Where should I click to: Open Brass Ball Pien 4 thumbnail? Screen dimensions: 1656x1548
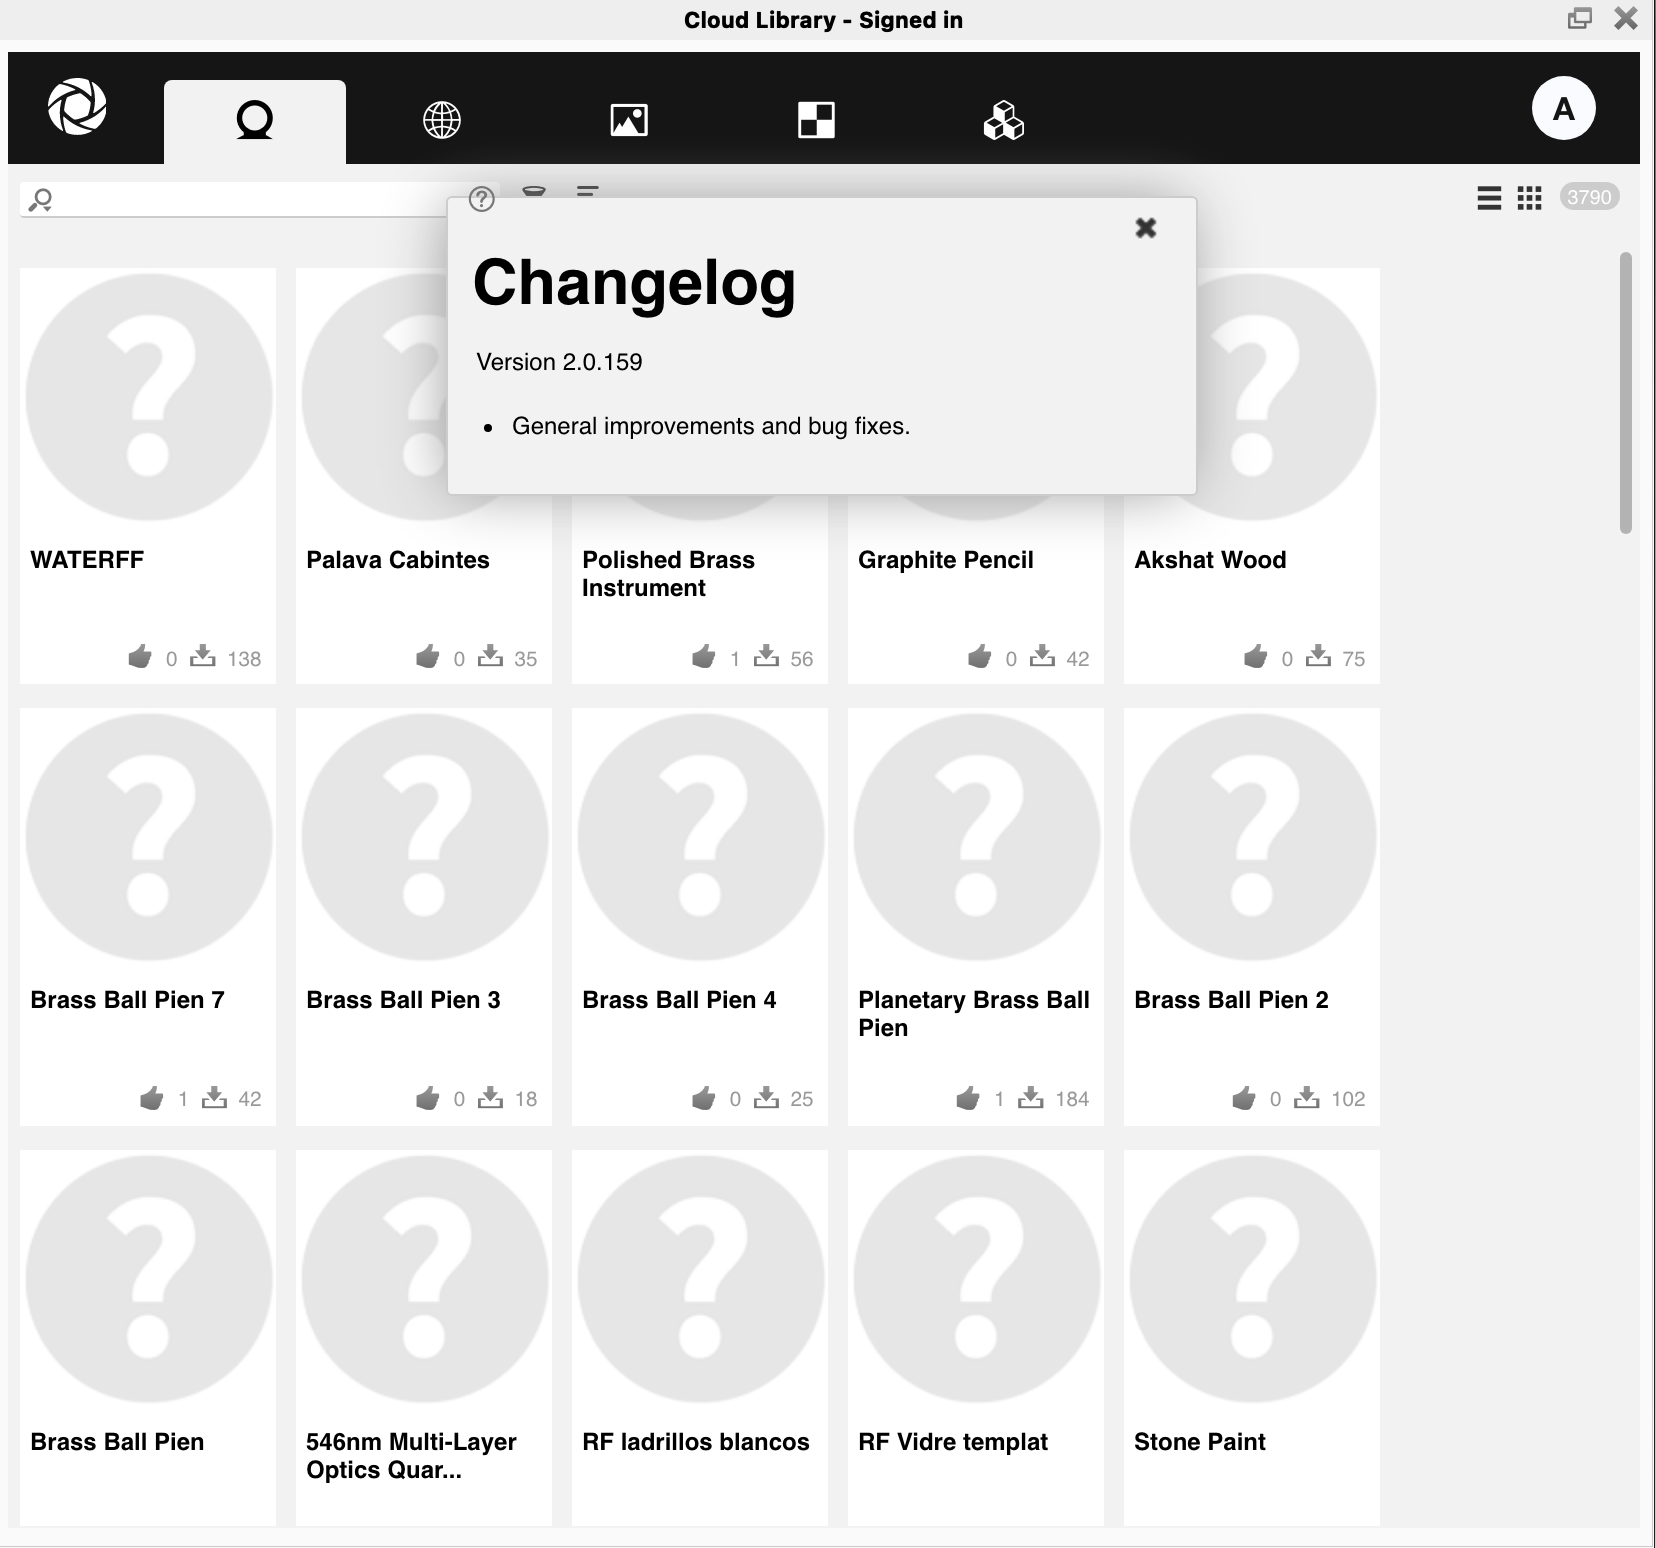coord(700,837)
